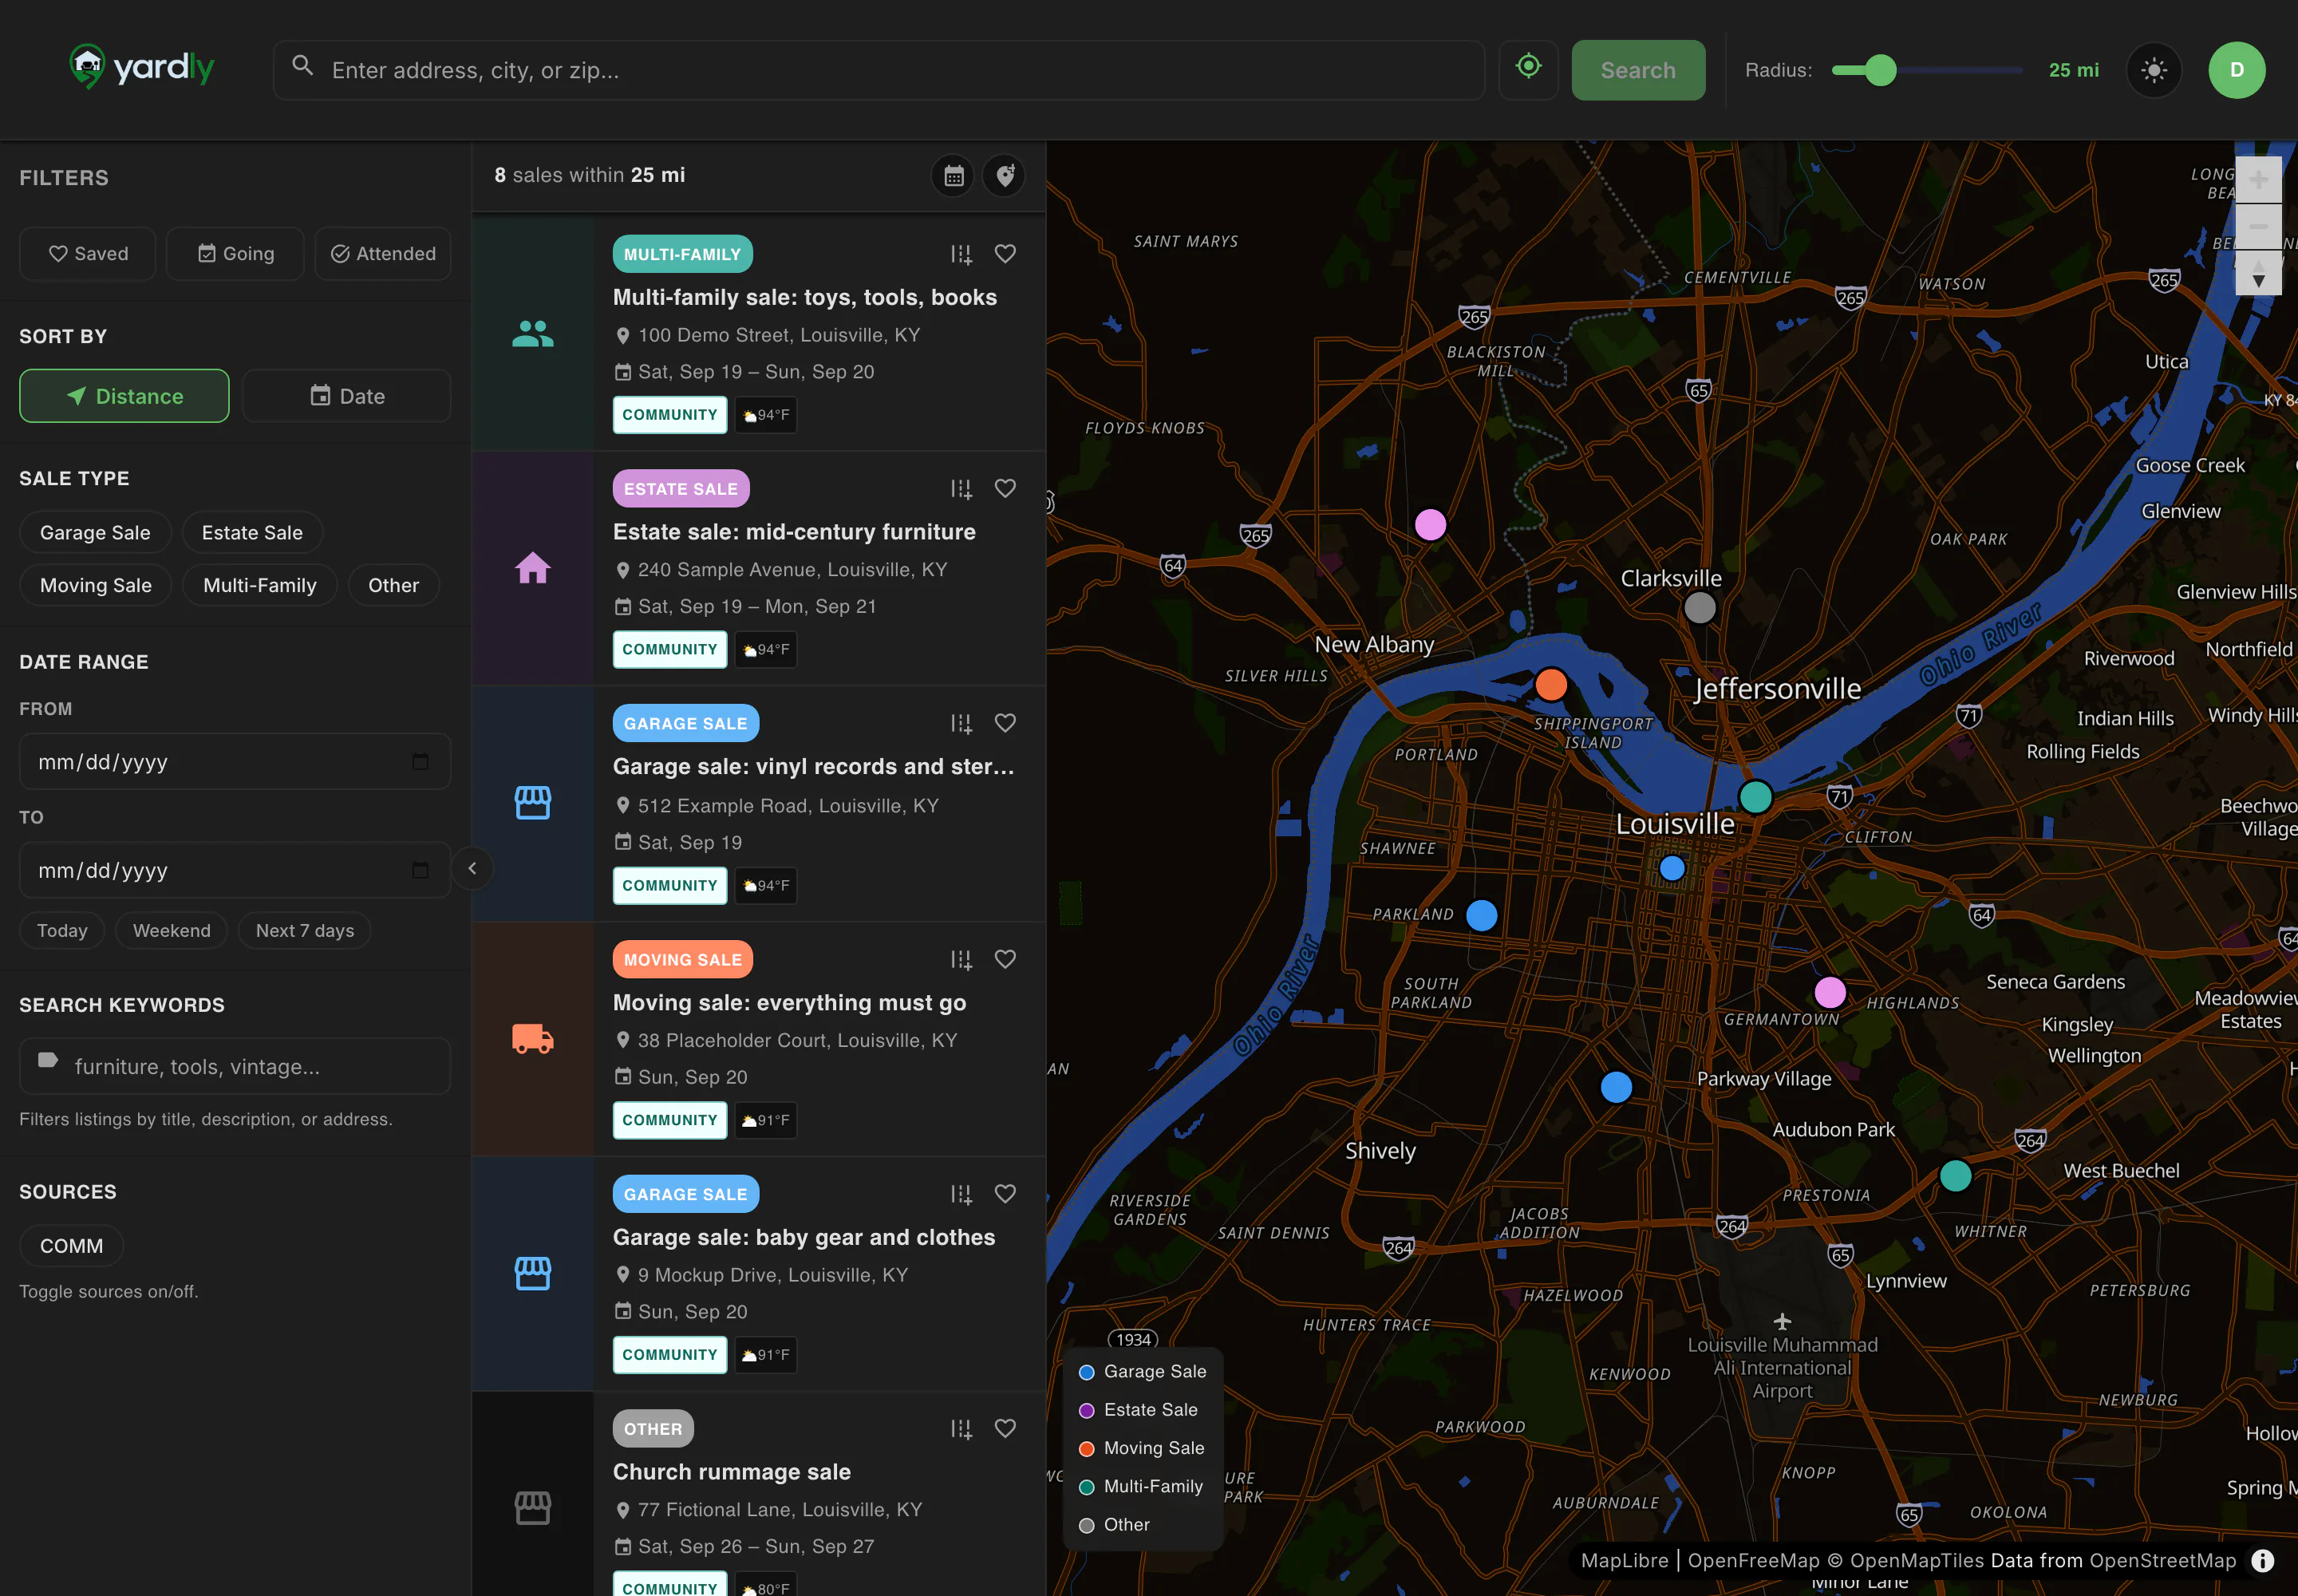Sort by Distance
Screen dimensions: 2298x1596
tap(124, 396)
